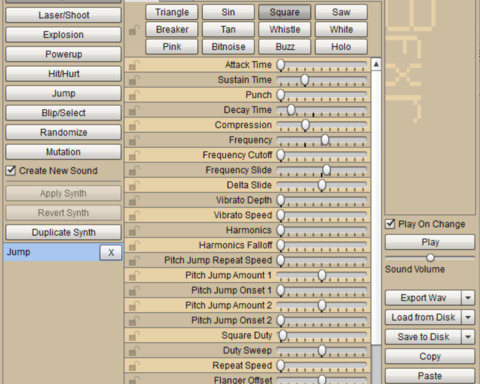Click the Load from Disk button

tap(423, 317)
